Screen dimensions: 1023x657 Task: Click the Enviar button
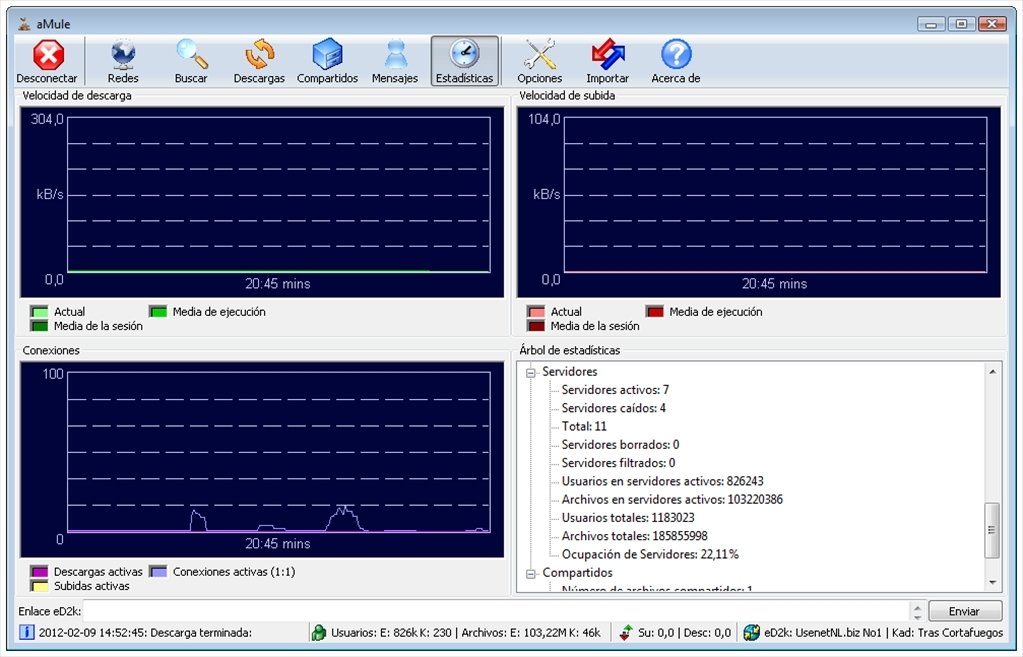965,611
